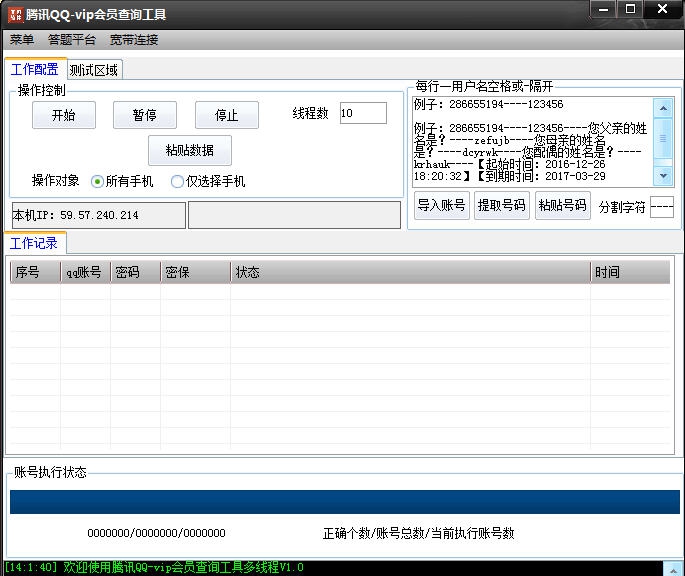Image resolution: width=685 pixels, height=576 pixels.
Task: Click the blue account execution progress bar
Action: [x=345, y=502]
